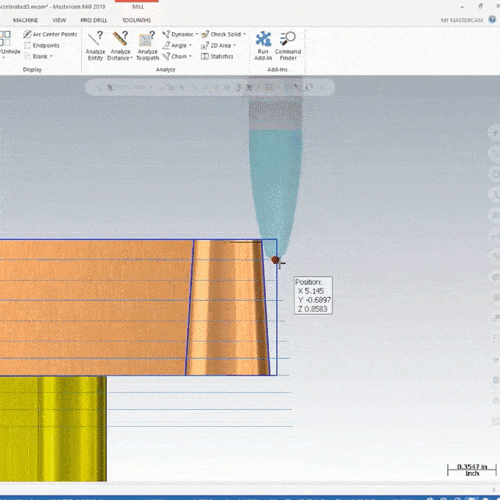Launch the Analyze Toolpath tool
The width and height of the screenshot is (500, 500).
pos(147,45)
